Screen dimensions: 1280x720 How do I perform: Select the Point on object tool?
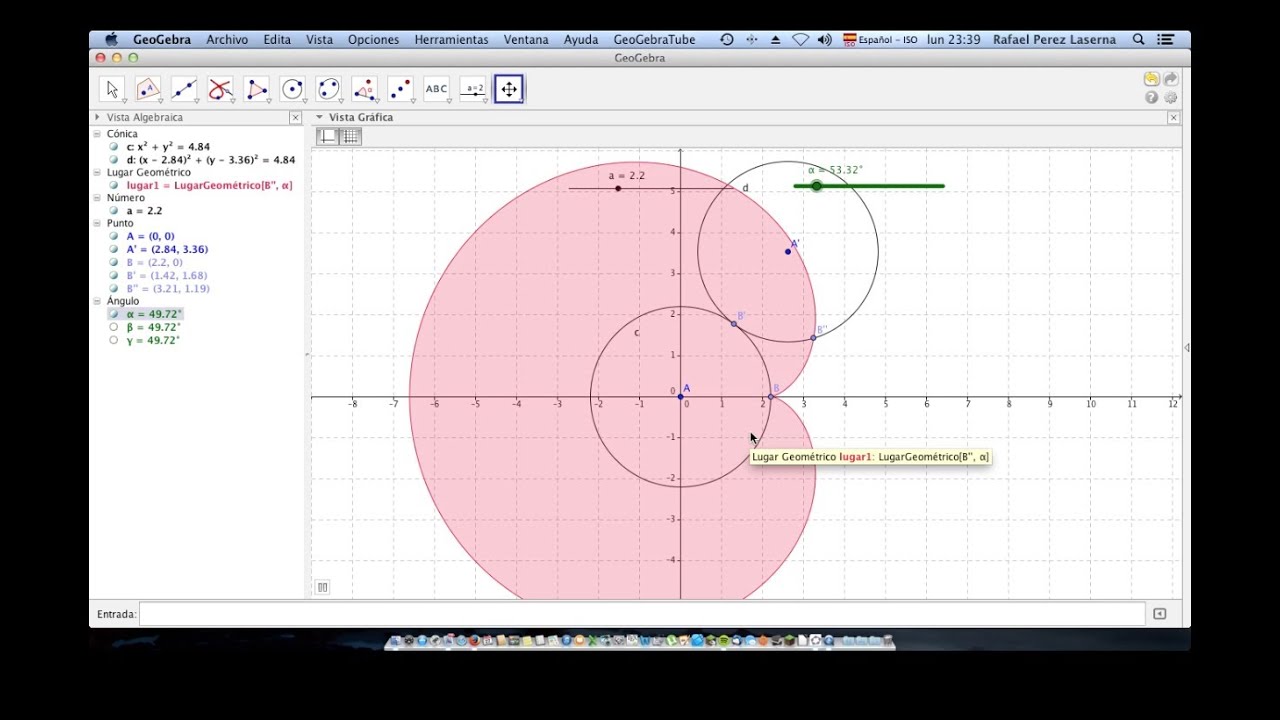148,89
